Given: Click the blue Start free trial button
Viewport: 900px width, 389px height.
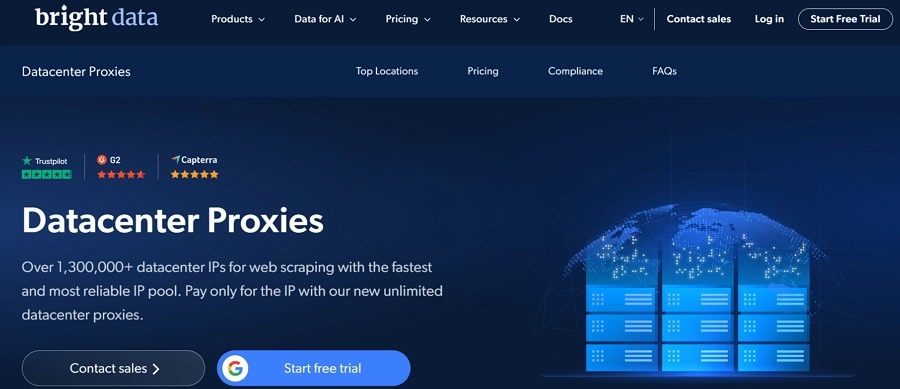Looking at the screenshot, I should pos(313,368).
